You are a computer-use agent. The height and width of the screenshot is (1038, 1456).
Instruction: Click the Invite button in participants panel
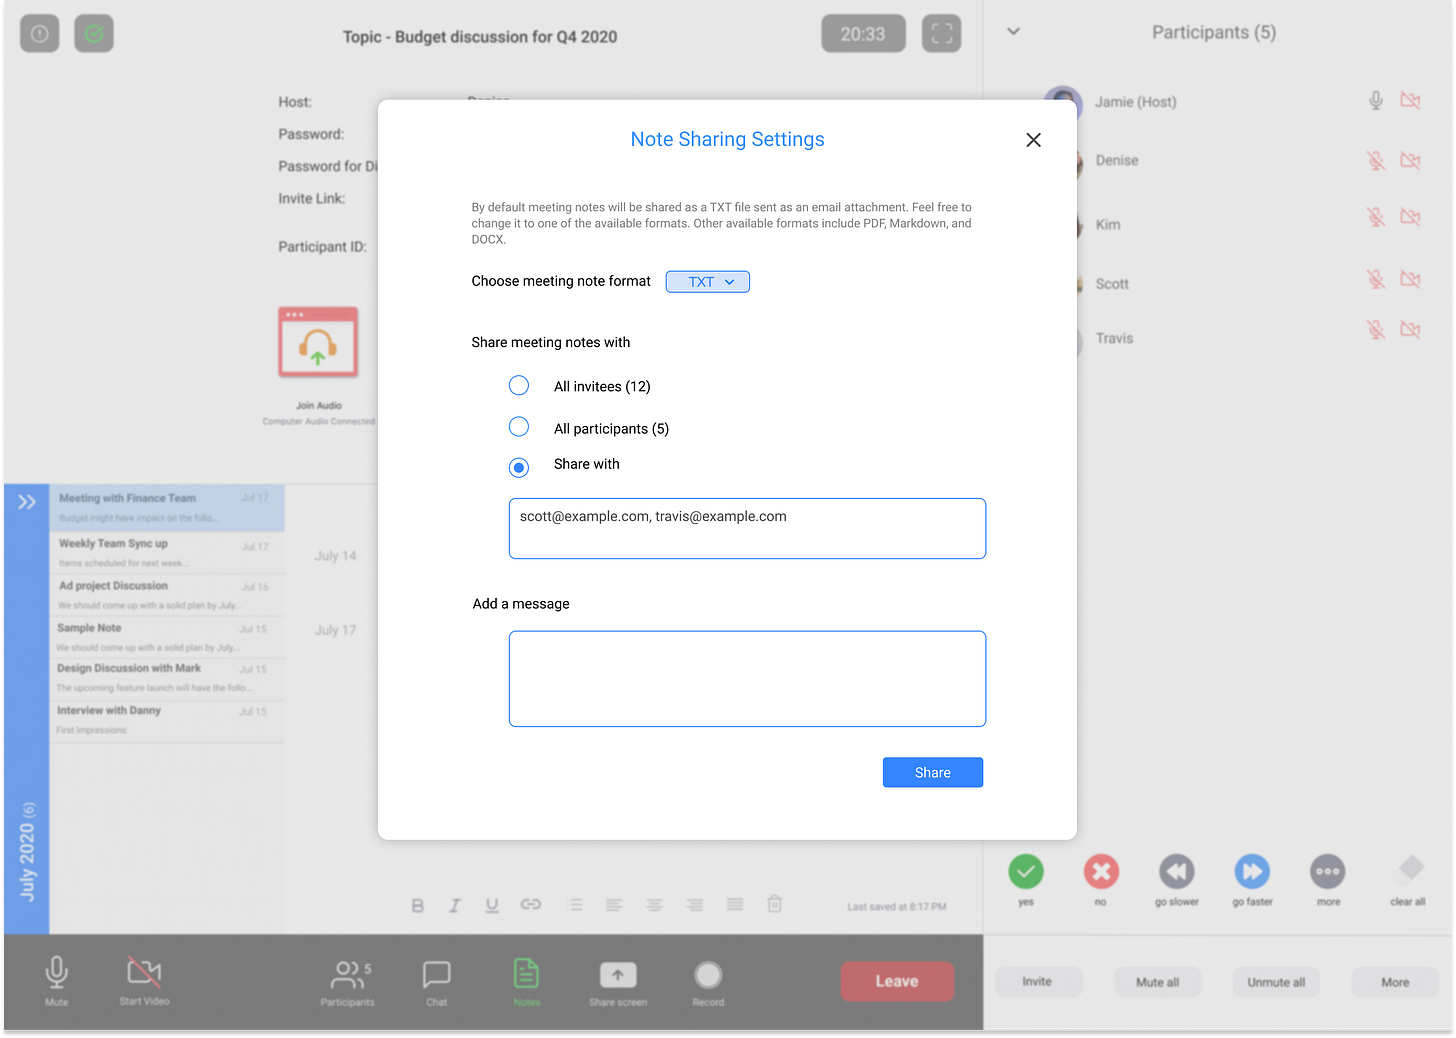pyautogui.click(x=1038, y=982)
